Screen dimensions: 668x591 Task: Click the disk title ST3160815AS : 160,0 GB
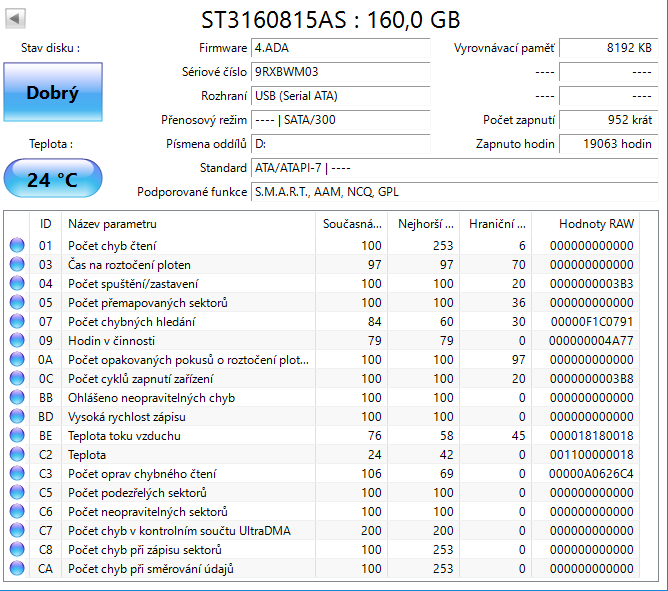[x=331, y=20]
